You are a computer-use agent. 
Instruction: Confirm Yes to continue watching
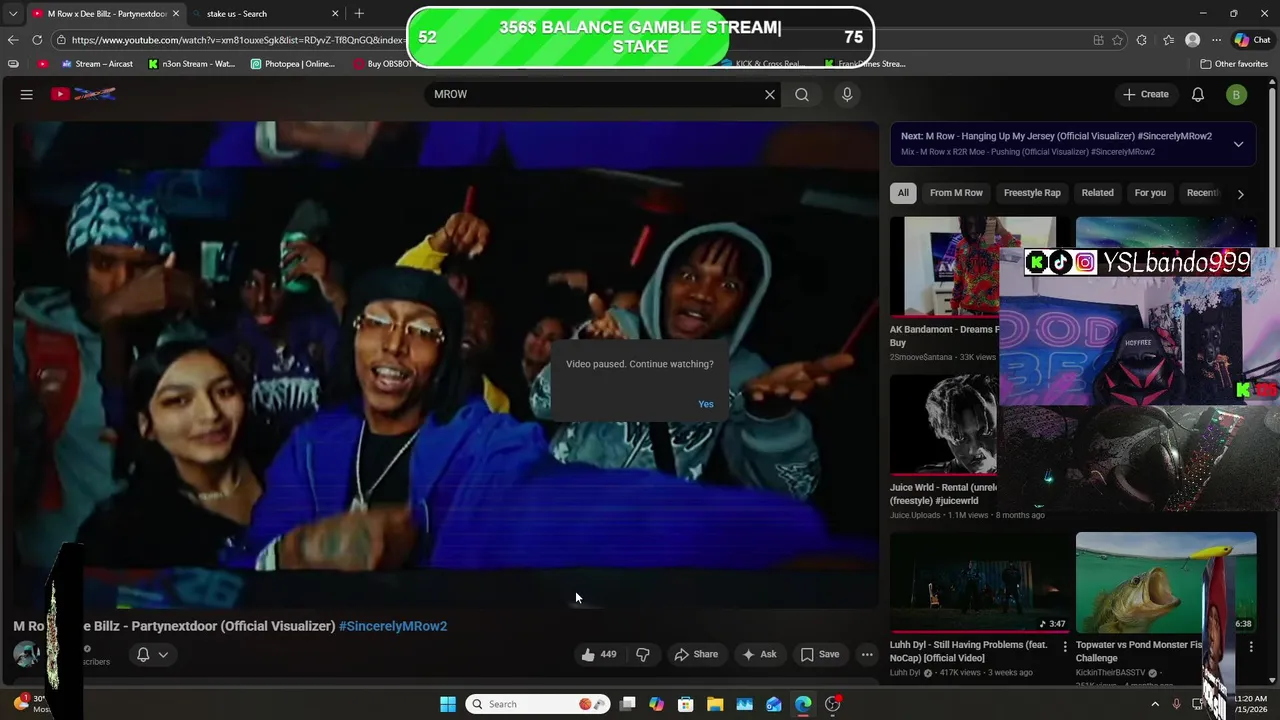pyautogui.click(x=706, y=404)
